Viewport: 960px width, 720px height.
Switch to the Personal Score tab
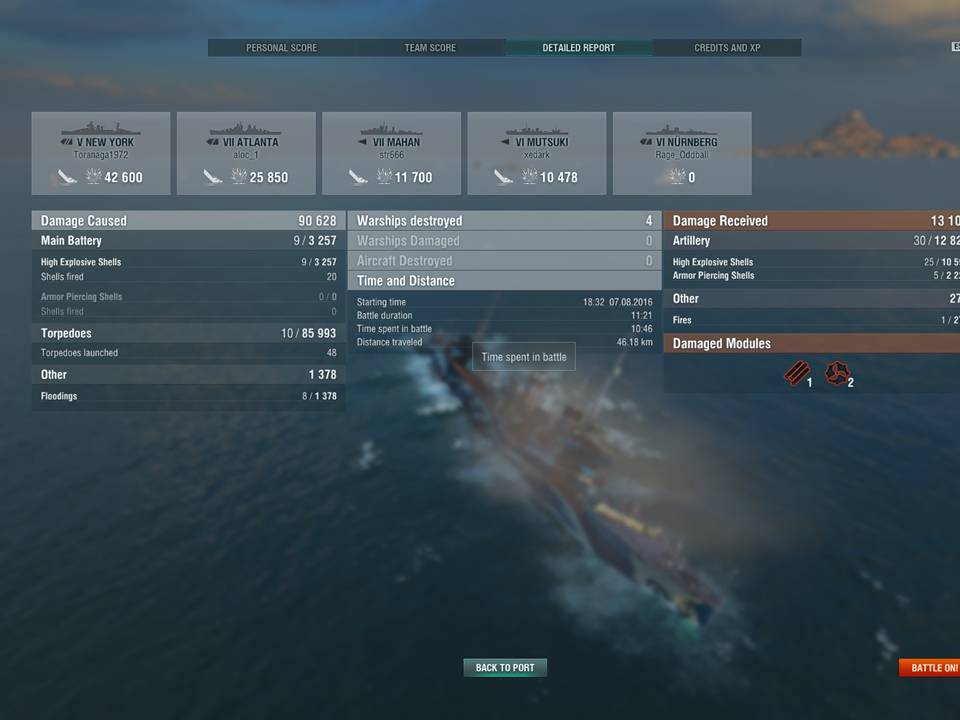point(282,48)
